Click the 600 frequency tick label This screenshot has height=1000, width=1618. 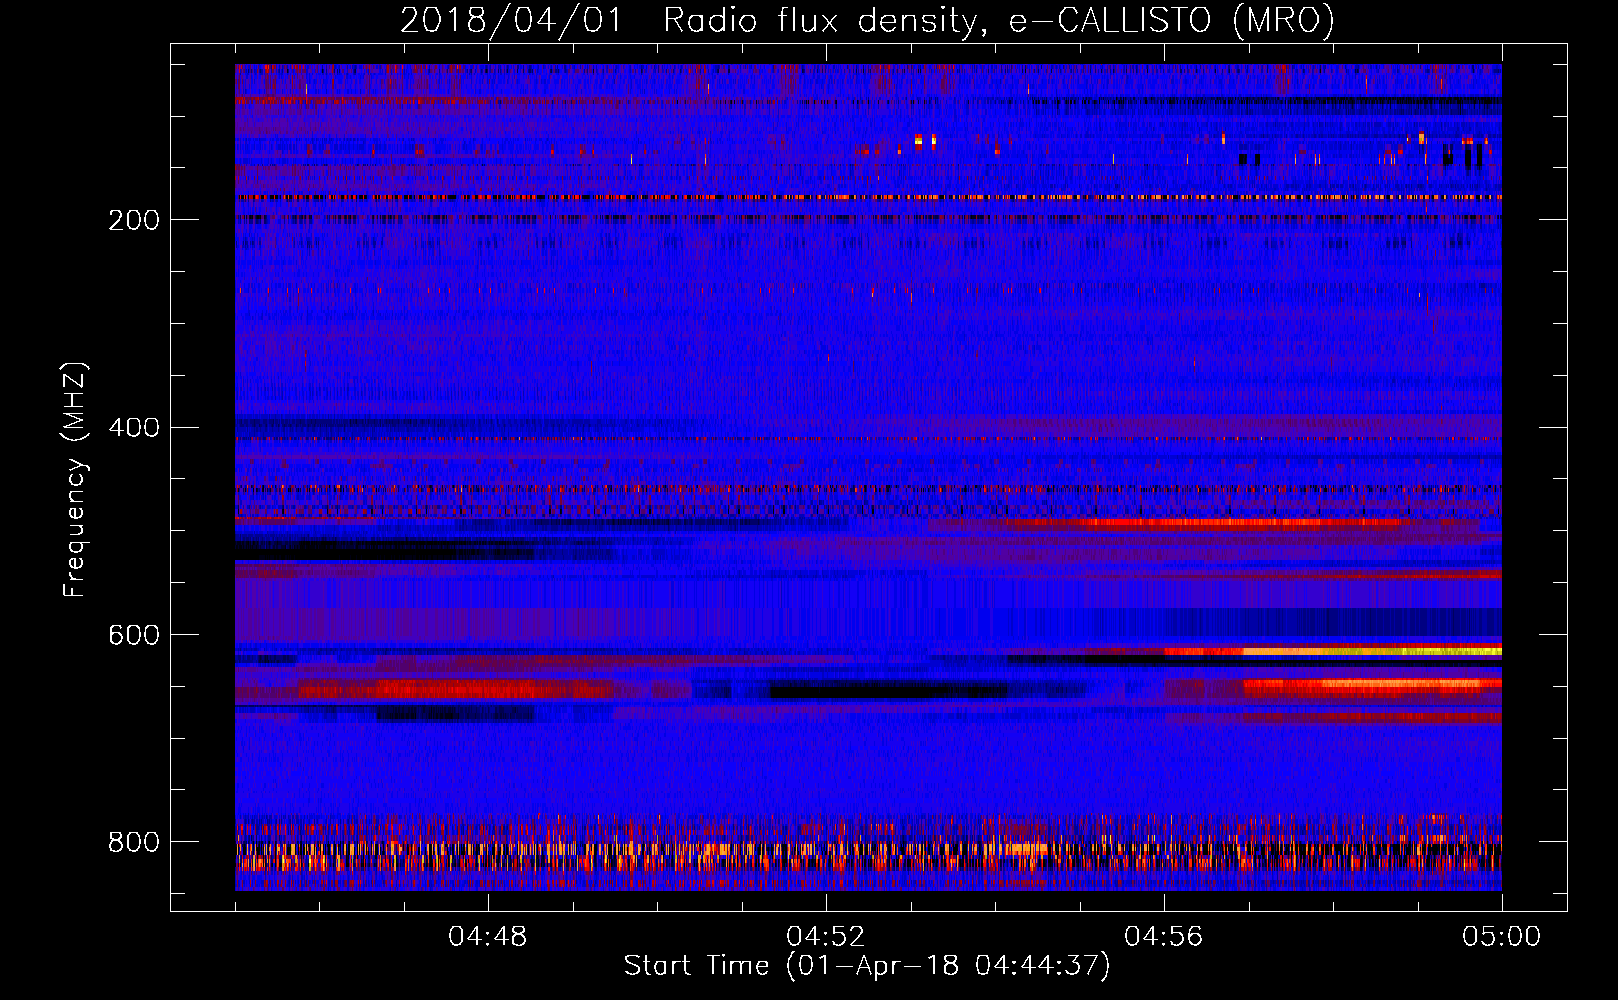(134, 636)
